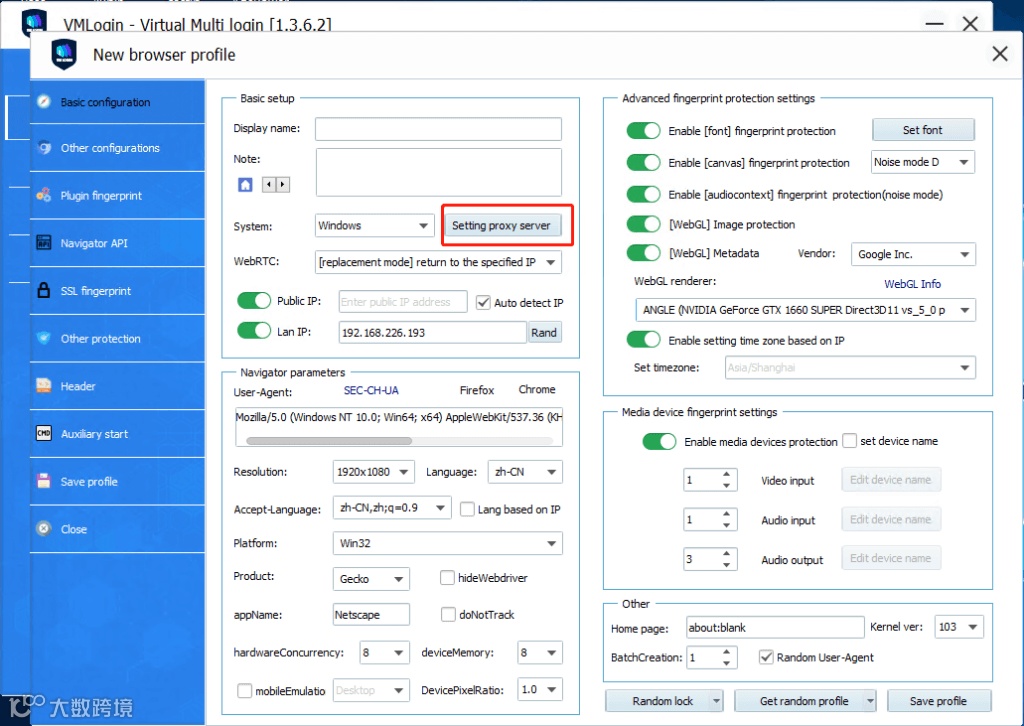Close the New browser profile dialog
Screen dimensions: 1024x726
(x=1000, y=54)
